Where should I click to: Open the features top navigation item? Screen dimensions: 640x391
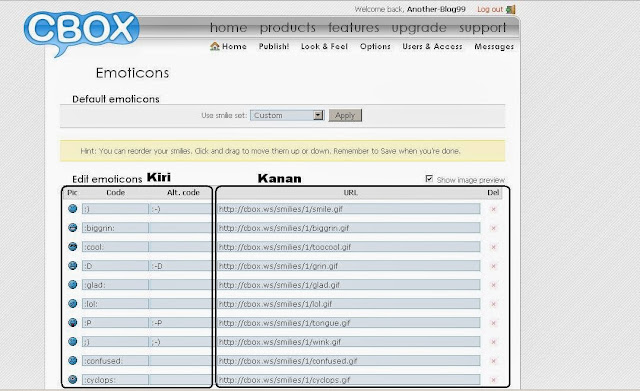353,28
